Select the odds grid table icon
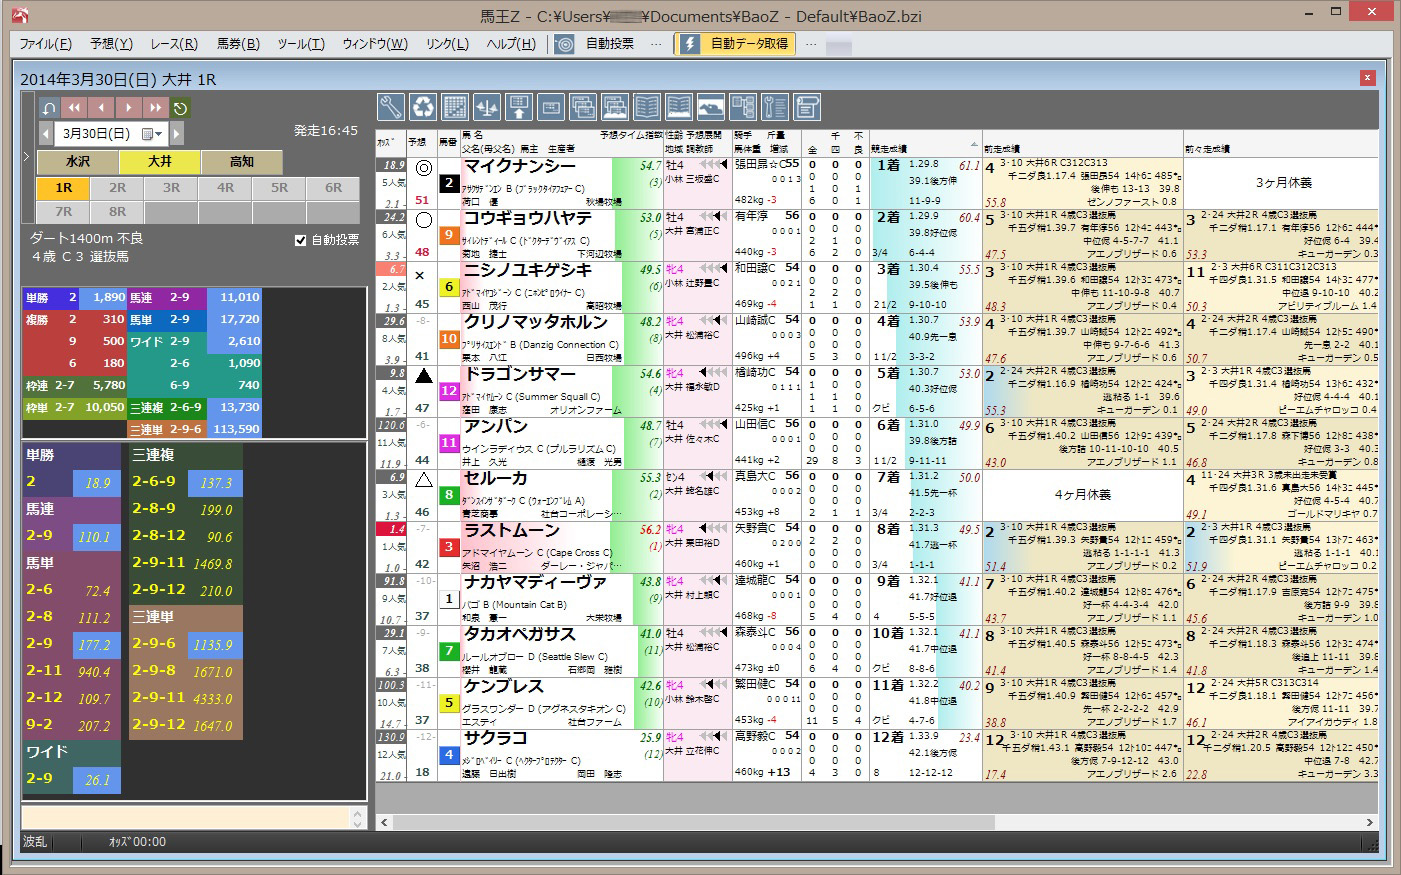Image resolution: width=1401 pixels, height=875 pixels. [x=455, y=107]
